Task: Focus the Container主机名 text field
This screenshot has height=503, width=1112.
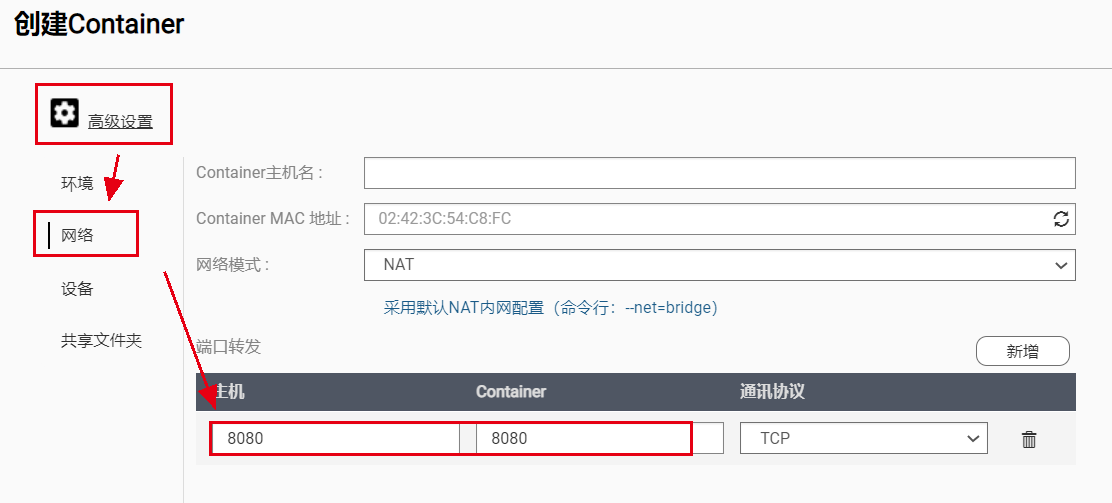Action: click(720, 173)
